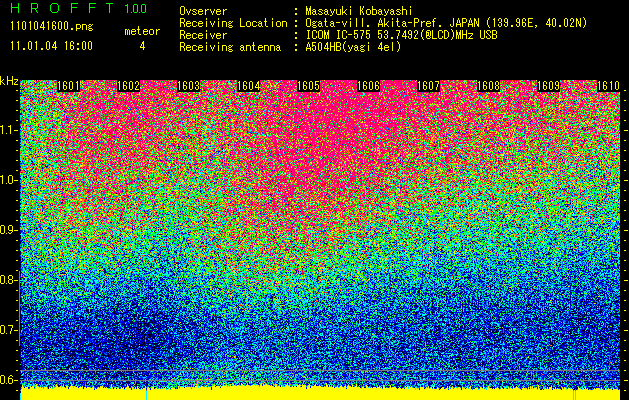Click the 1607 time marker
This screenshot has height=400, width=629.
point(428,86)
